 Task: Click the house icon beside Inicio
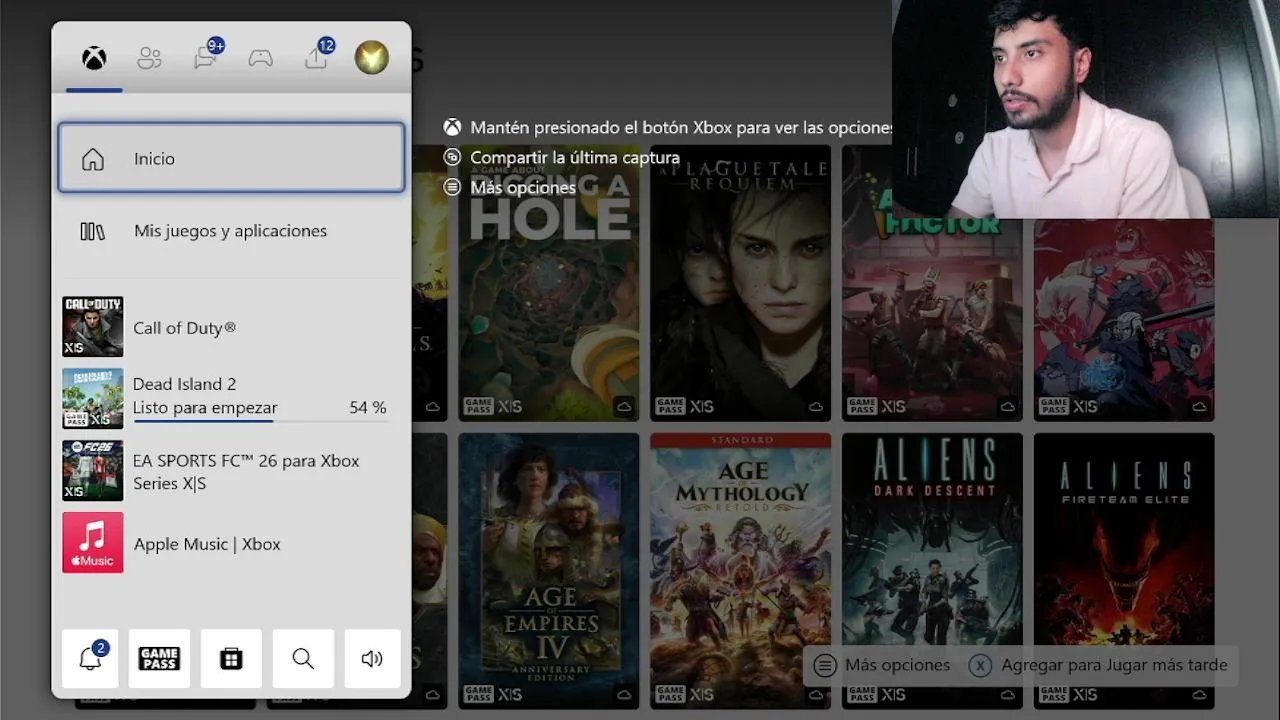pos(93,159)
